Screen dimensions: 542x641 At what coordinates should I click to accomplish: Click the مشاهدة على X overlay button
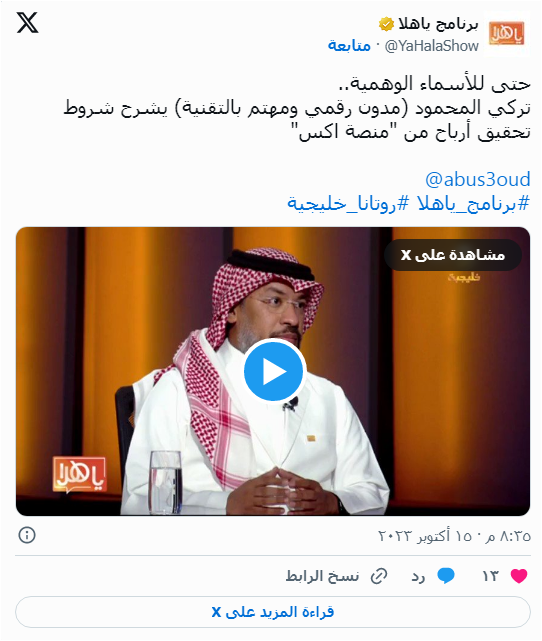pos(453,255)
